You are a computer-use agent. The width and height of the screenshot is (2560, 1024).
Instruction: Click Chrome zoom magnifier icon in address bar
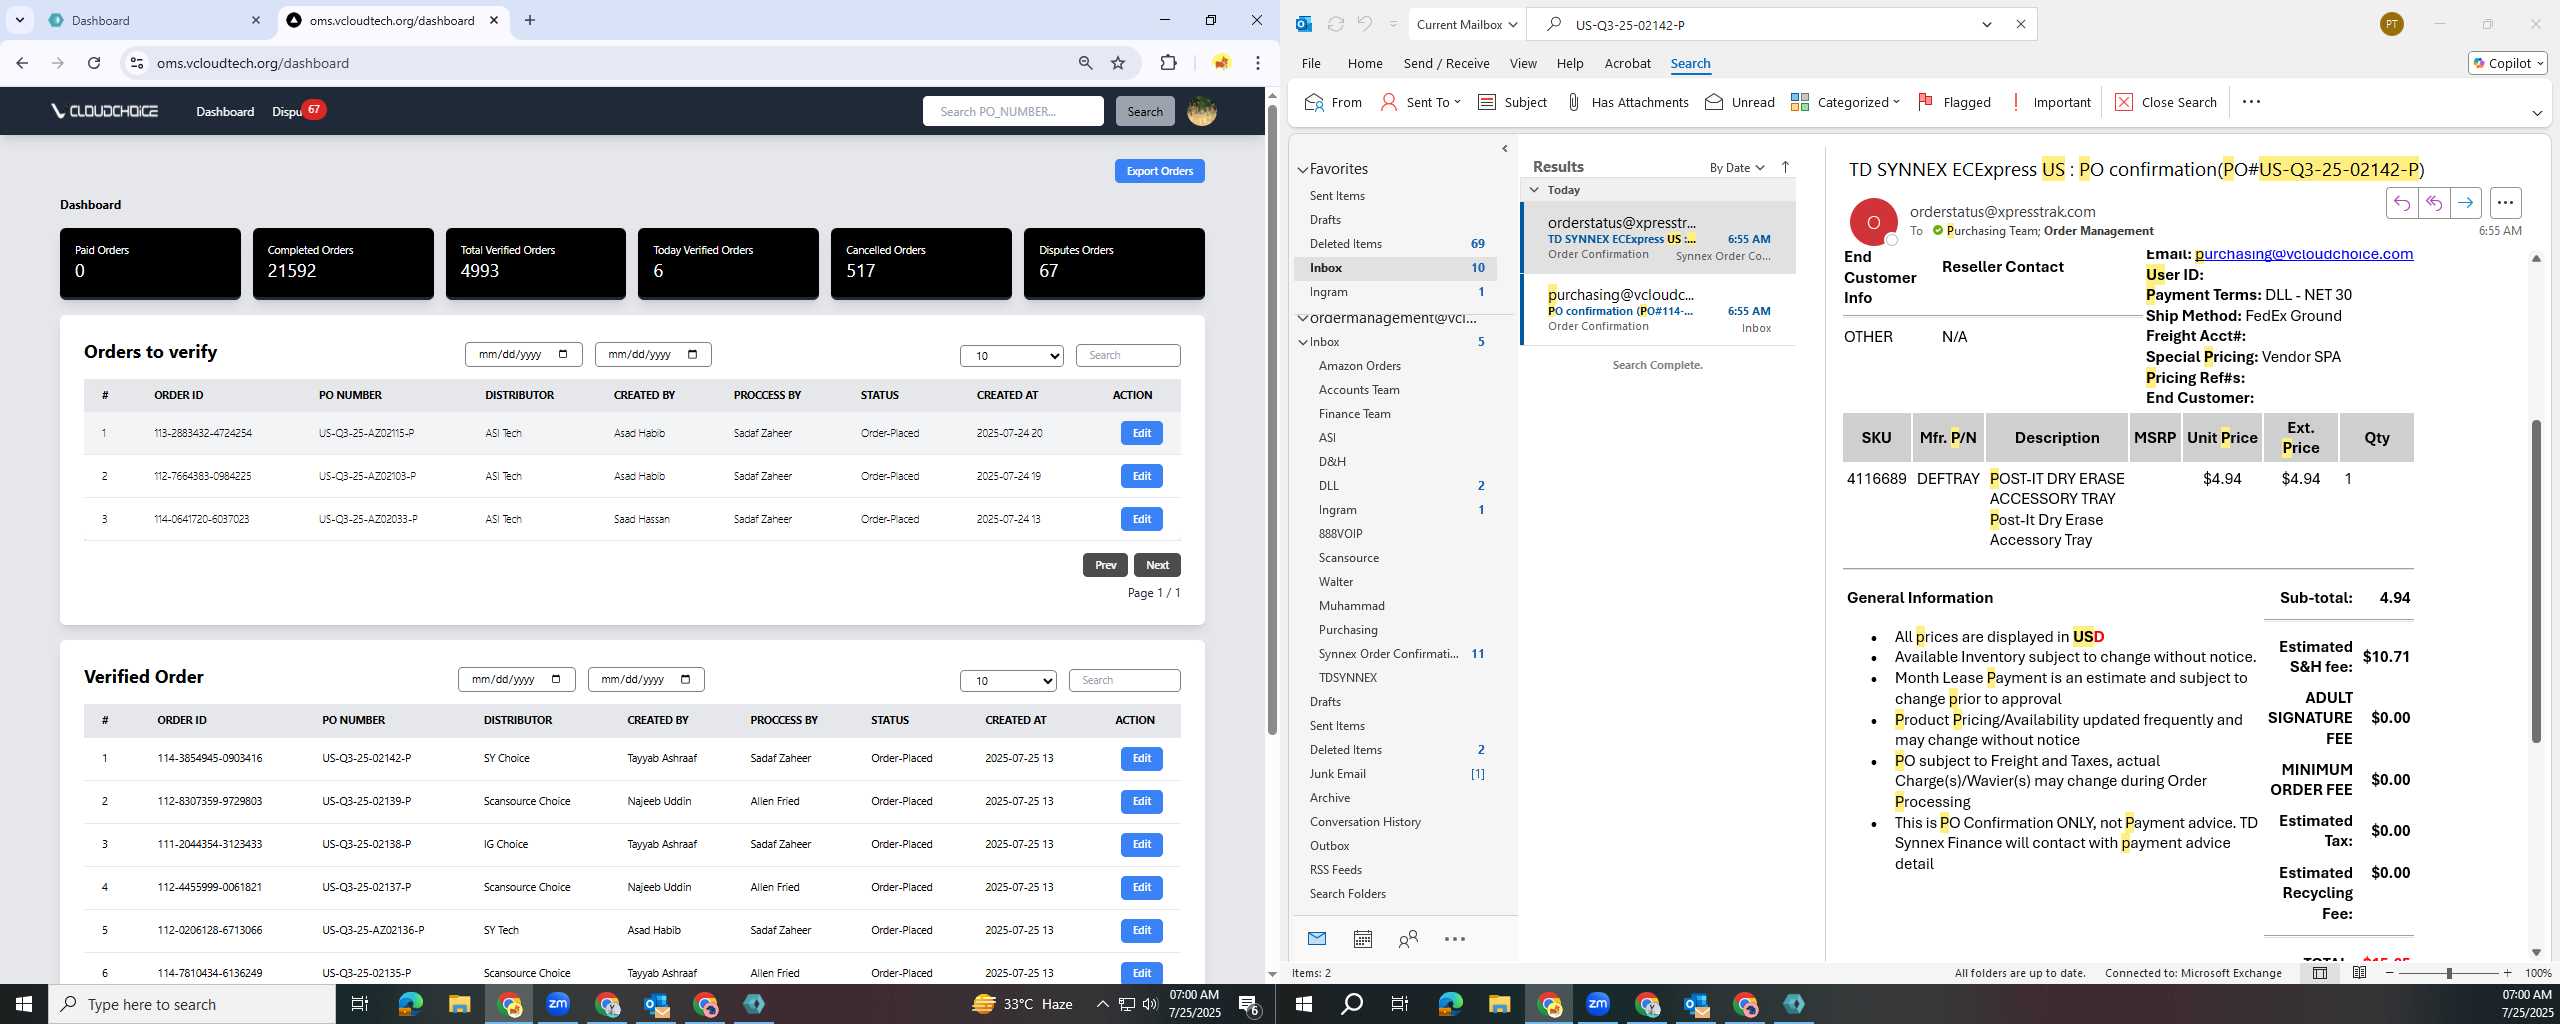(x=1085, y=63)
